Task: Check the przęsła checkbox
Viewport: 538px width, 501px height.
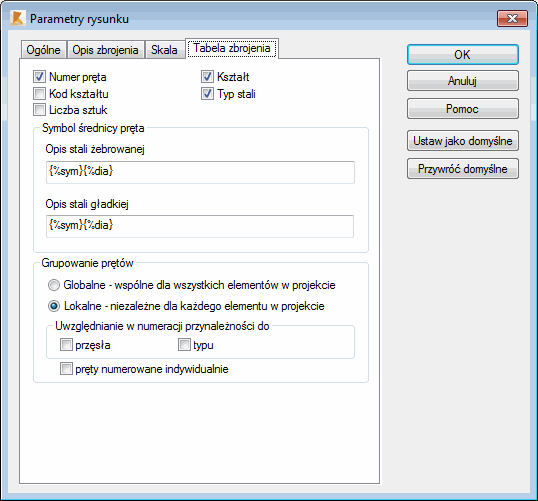Action: 66,345
